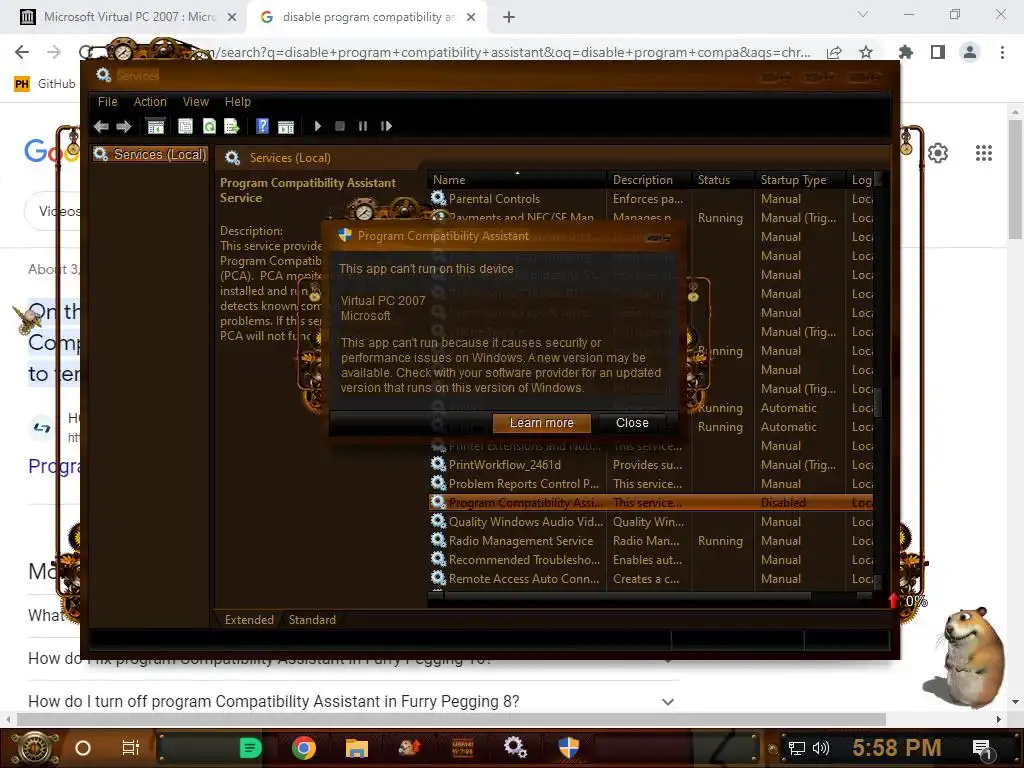Open GitHub bookmark in bookmarks bar
Image resolution: width=1024 pixels, height=768 pixels.
click(x=44, y=84)
